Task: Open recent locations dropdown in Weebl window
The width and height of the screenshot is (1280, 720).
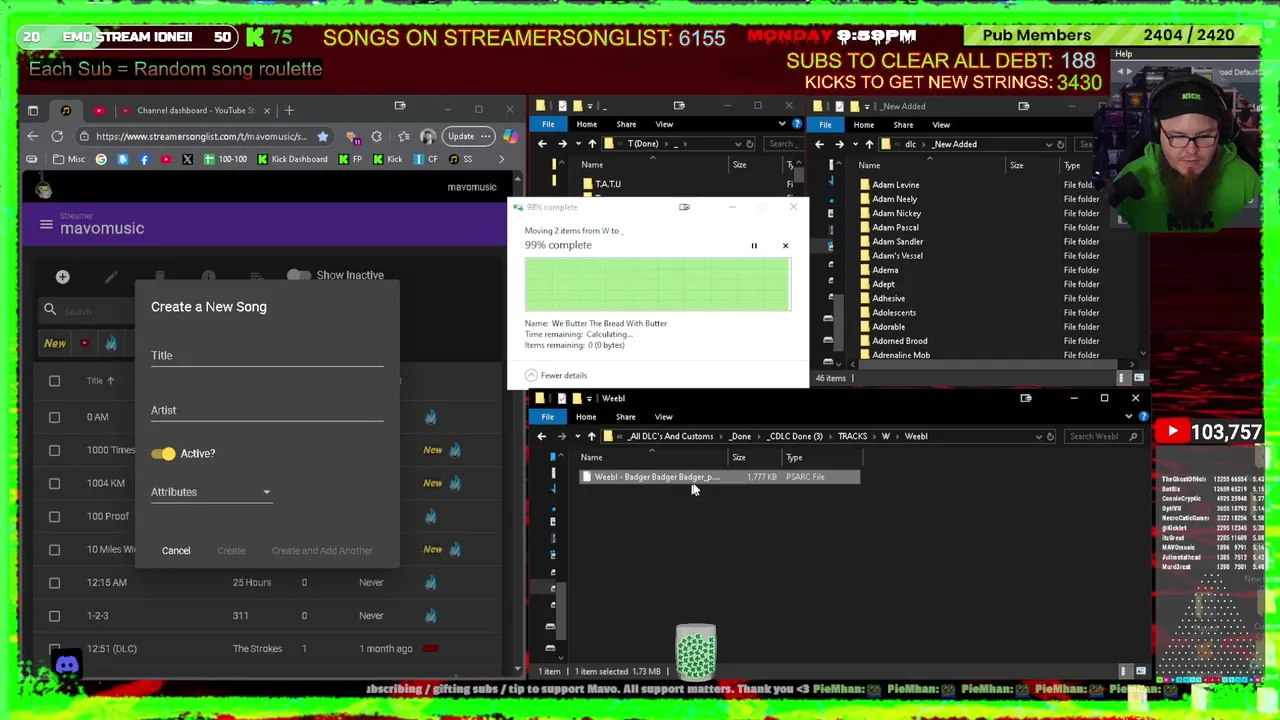Action: [577, 436]
